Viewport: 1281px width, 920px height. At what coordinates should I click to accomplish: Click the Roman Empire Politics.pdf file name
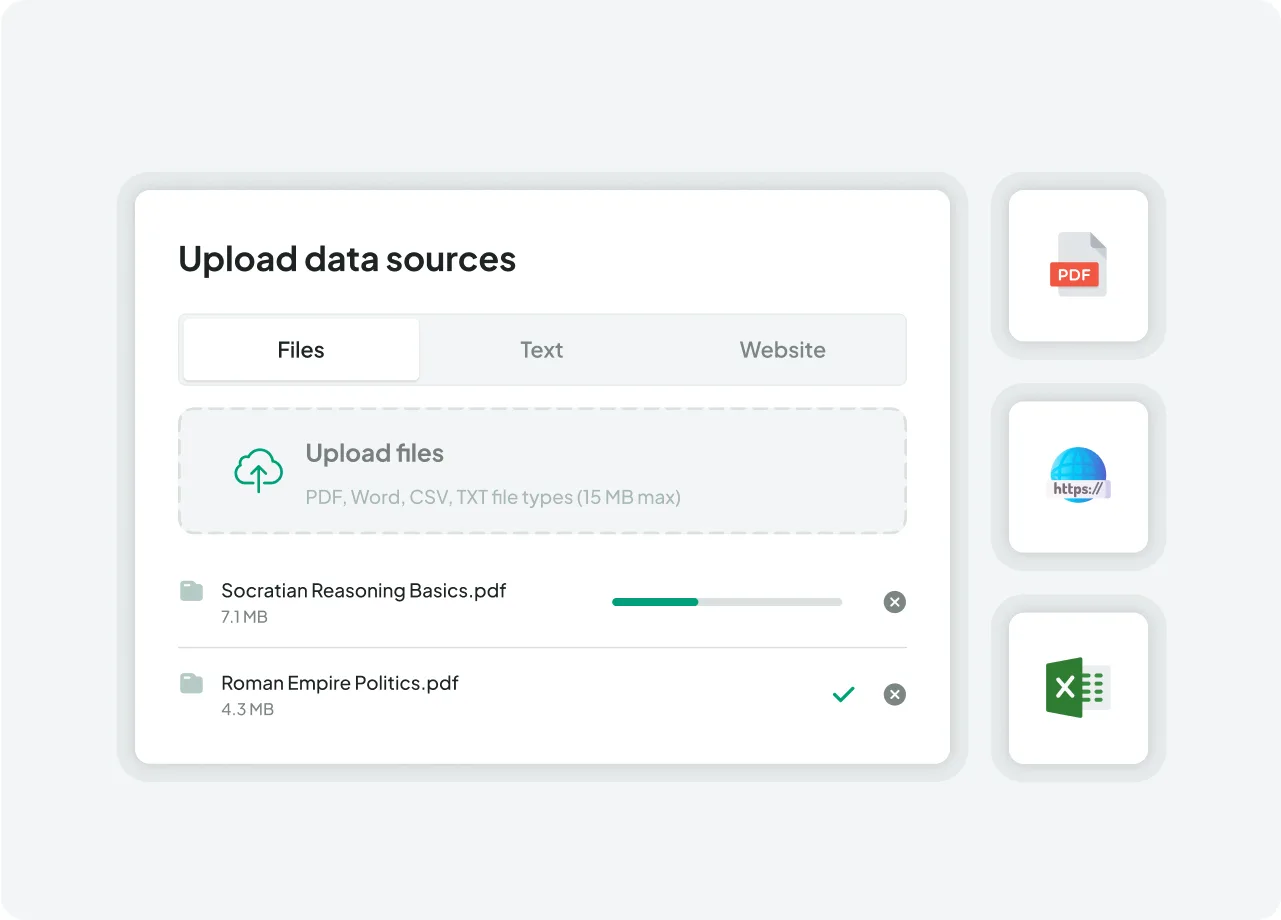pyautogui.click(x=339, y=683)
